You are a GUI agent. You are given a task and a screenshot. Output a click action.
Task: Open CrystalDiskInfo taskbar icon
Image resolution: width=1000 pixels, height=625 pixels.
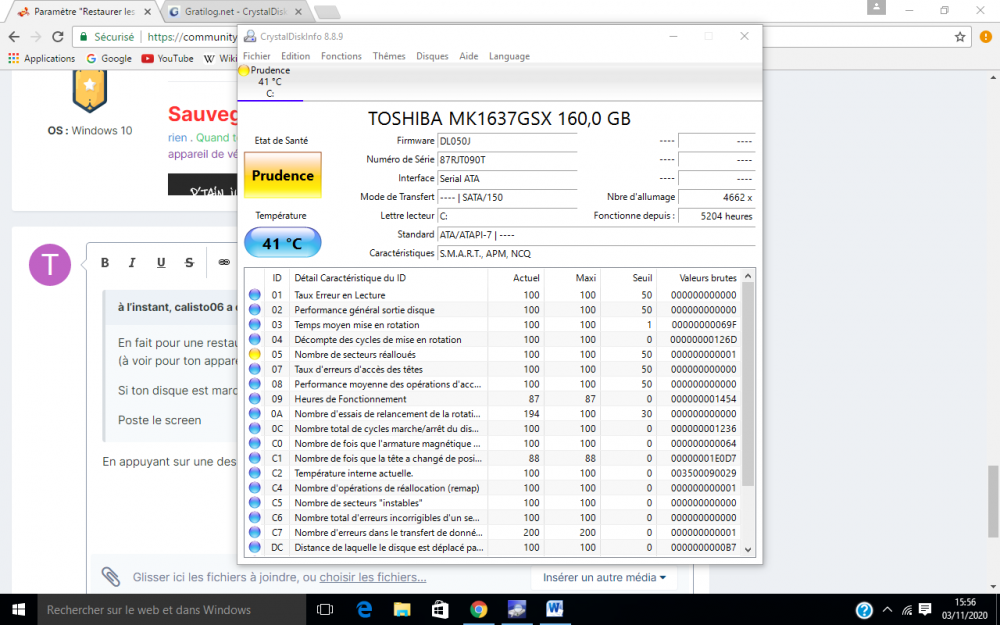(x=517, y=609)
